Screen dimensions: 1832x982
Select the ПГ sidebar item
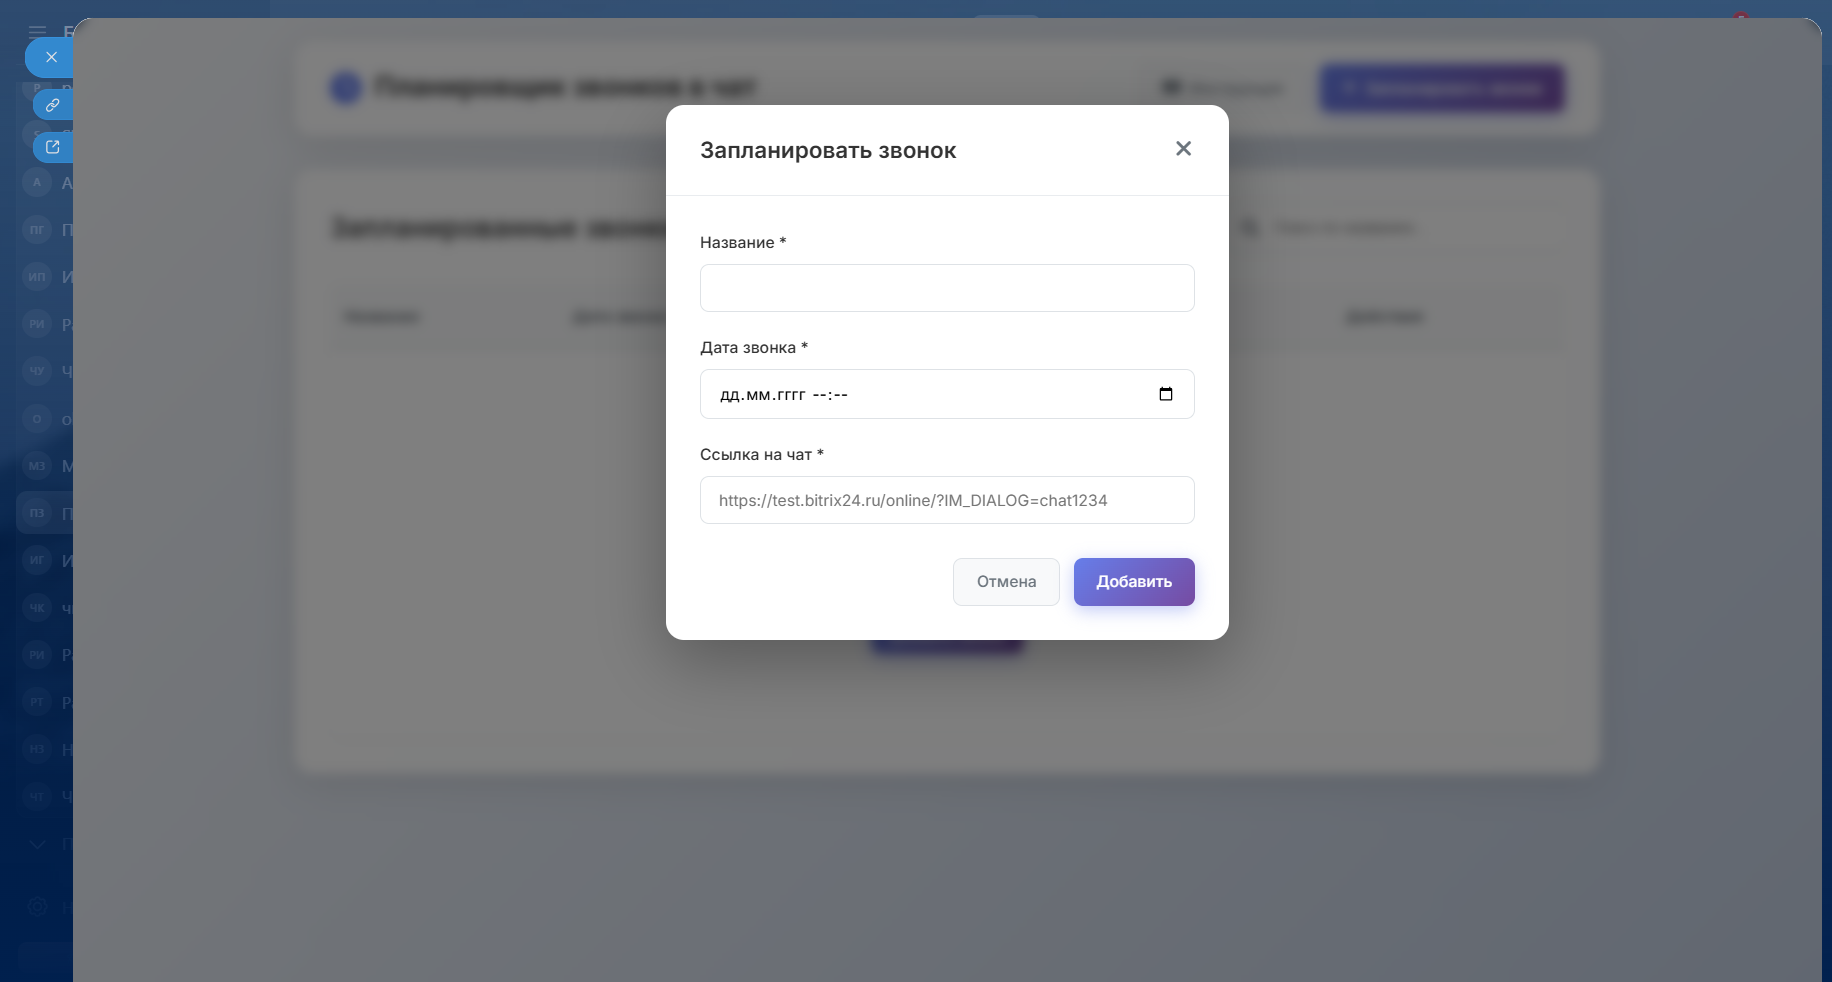(x=37, y=230)
